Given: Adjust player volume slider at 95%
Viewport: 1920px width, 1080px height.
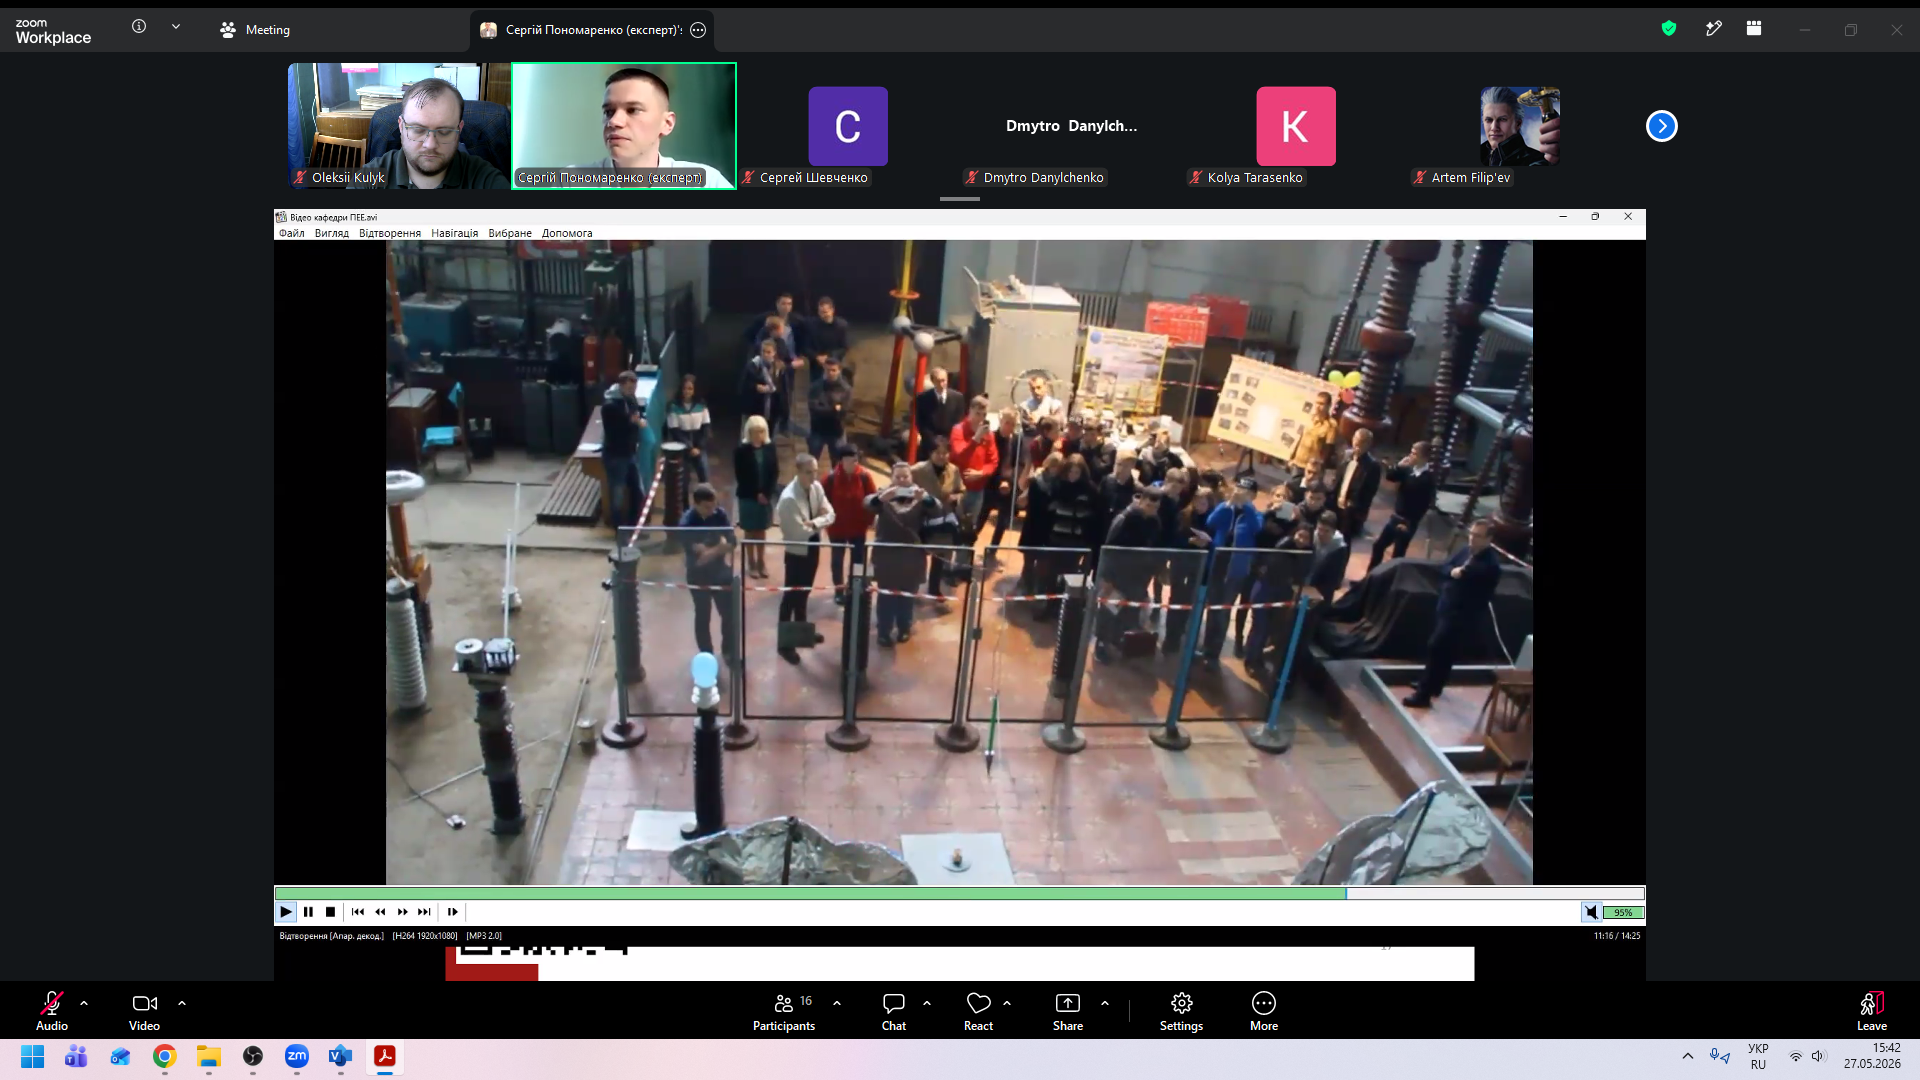Looking at the screenshot, I should pyautogui.click(x=1623, y=912).
